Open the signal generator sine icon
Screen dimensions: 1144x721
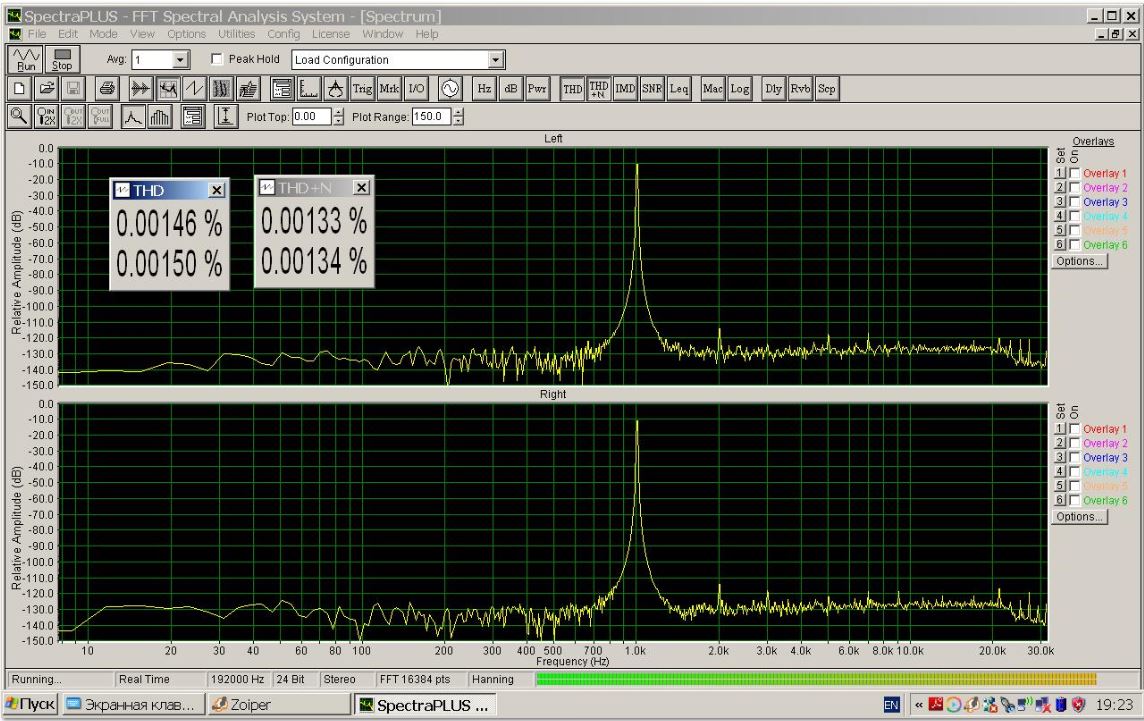(450, 89)
